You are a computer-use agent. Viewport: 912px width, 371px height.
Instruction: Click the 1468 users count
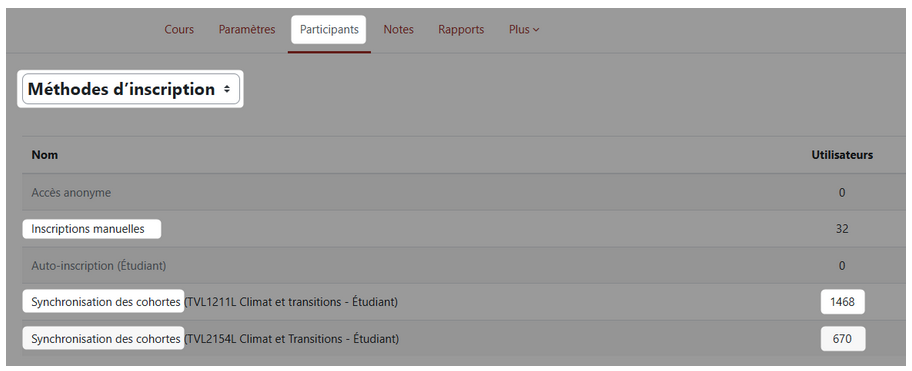(842, 302)
